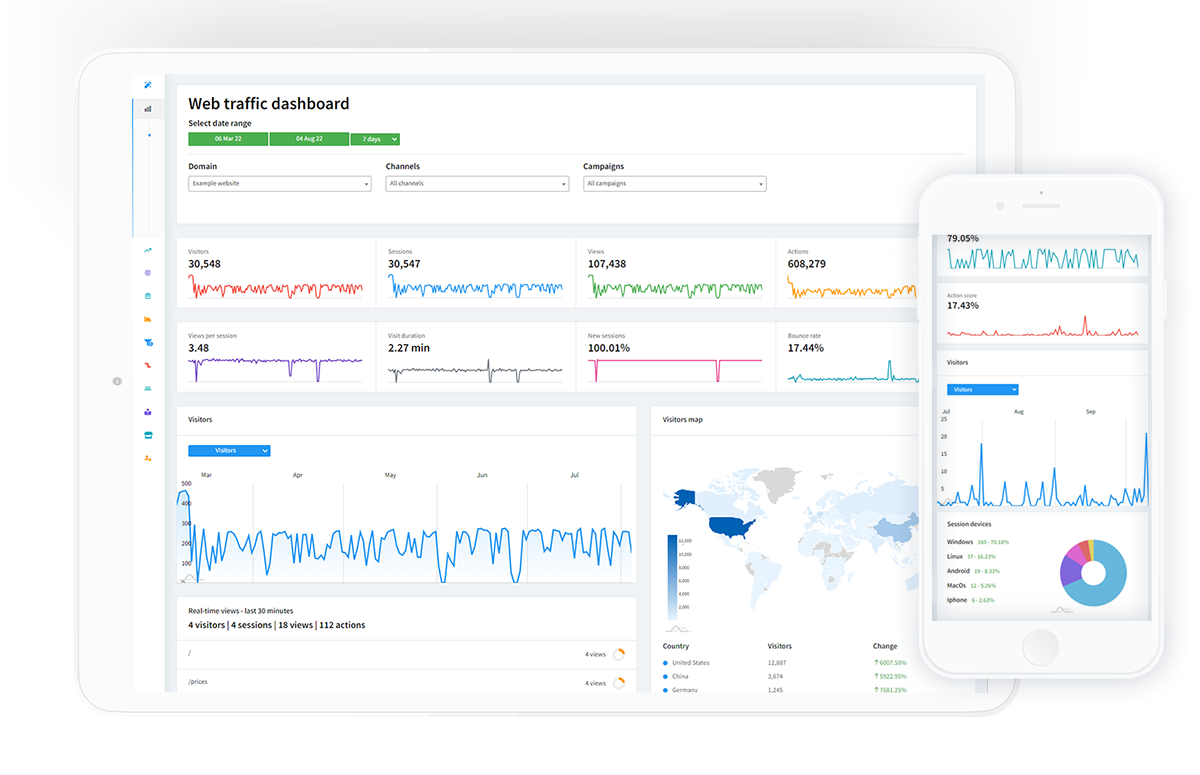Expand the All campaigns dropdown
1200x775 pixels.
(x=675, y=184)
